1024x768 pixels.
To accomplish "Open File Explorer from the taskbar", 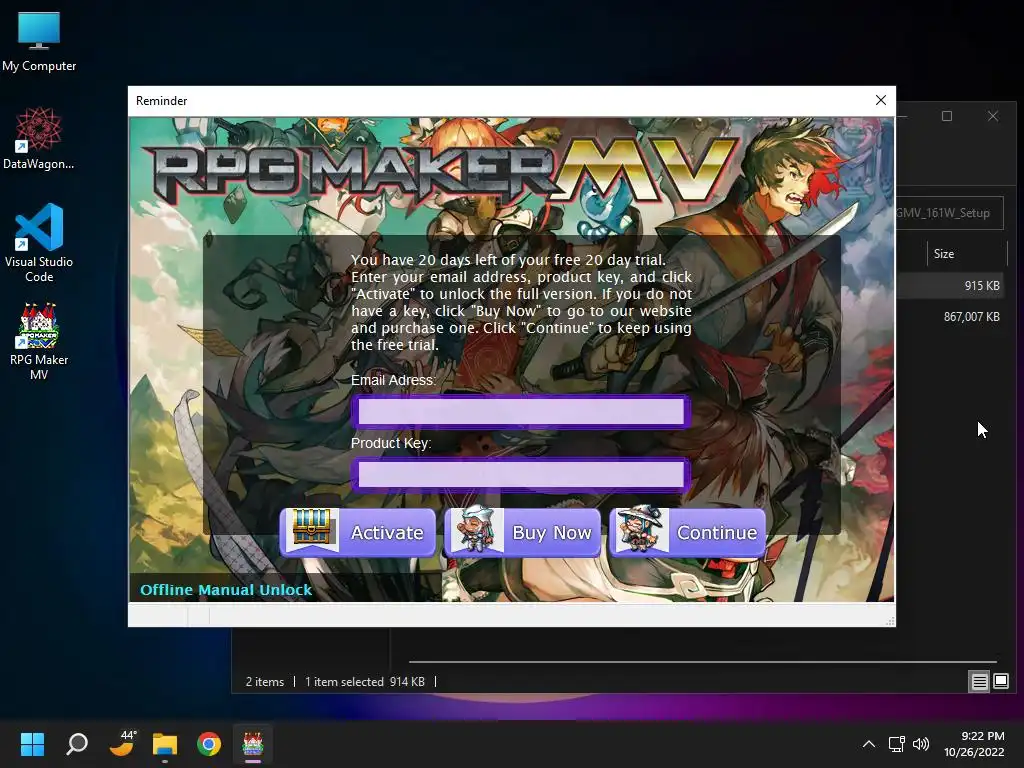I will 165,744.
